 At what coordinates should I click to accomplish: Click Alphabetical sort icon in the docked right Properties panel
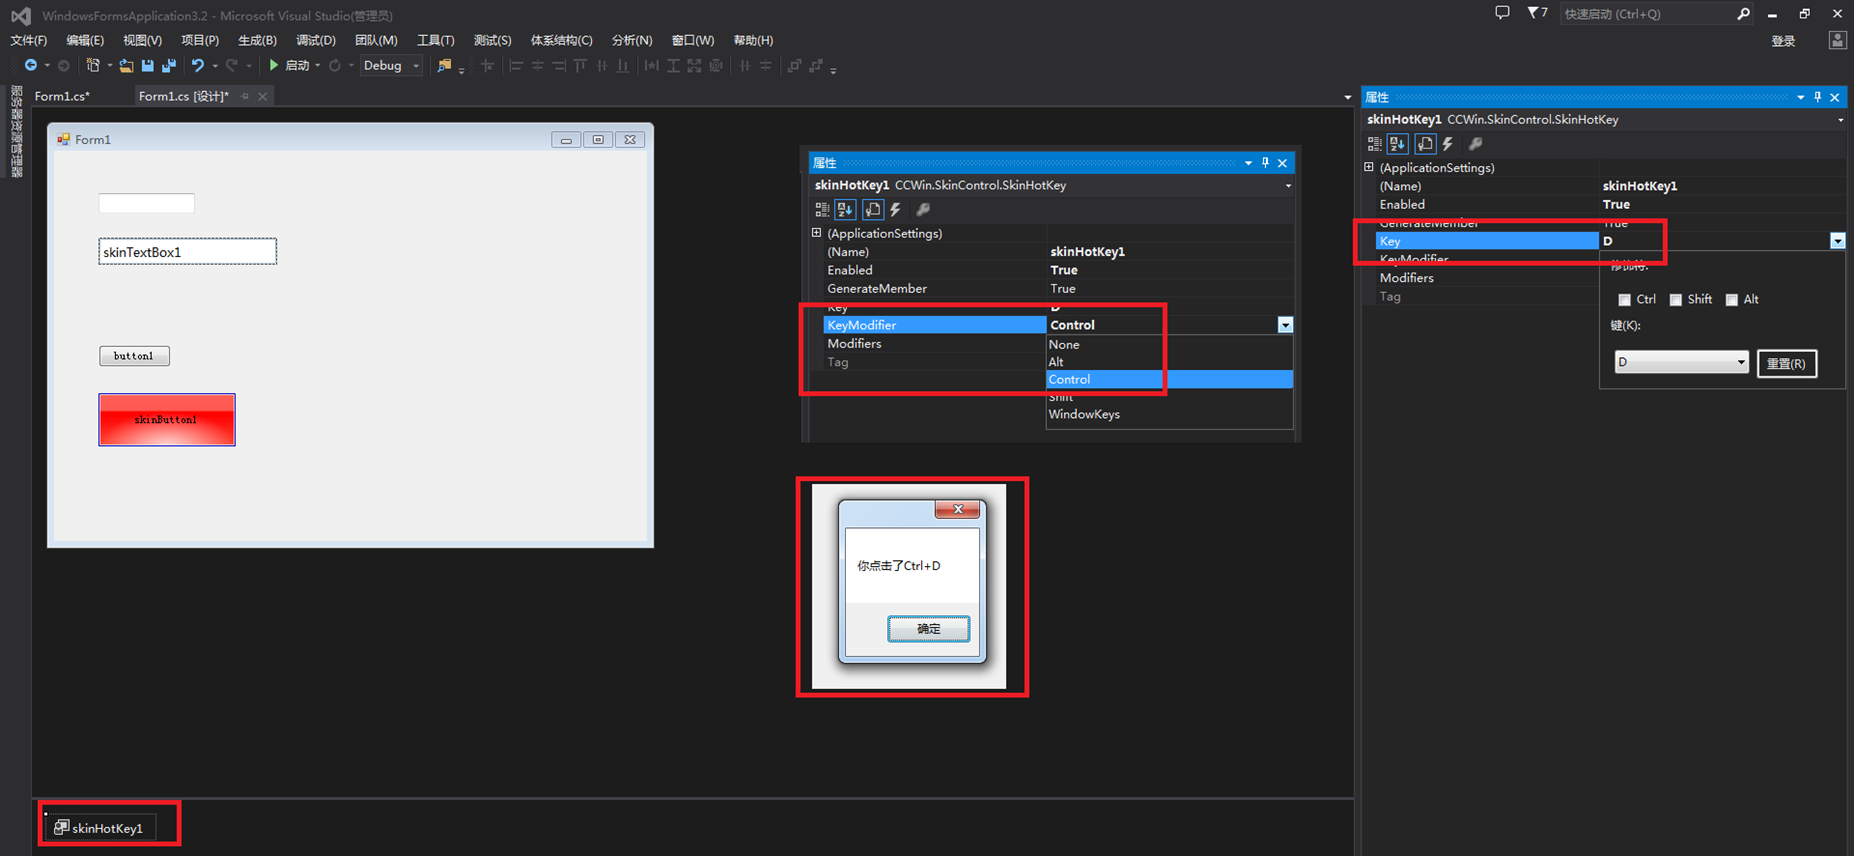pos(1398,144)
